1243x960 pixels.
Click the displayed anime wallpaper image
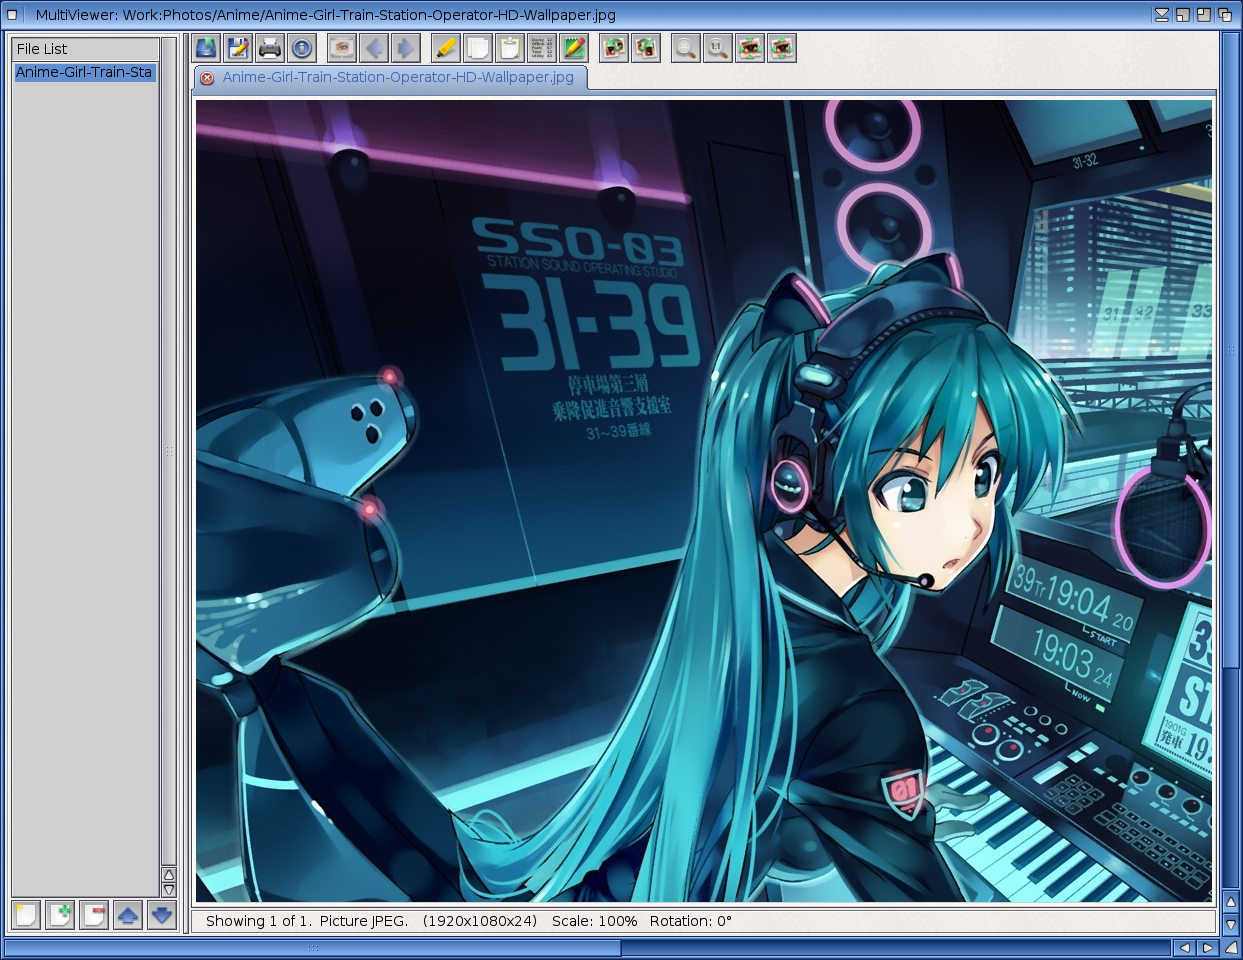(x=704, y=500)
